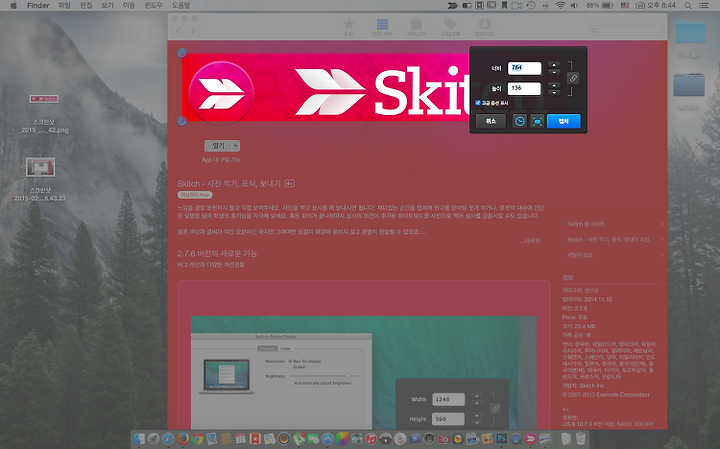Open the Help menu in the menu bar

pos(181,6)
